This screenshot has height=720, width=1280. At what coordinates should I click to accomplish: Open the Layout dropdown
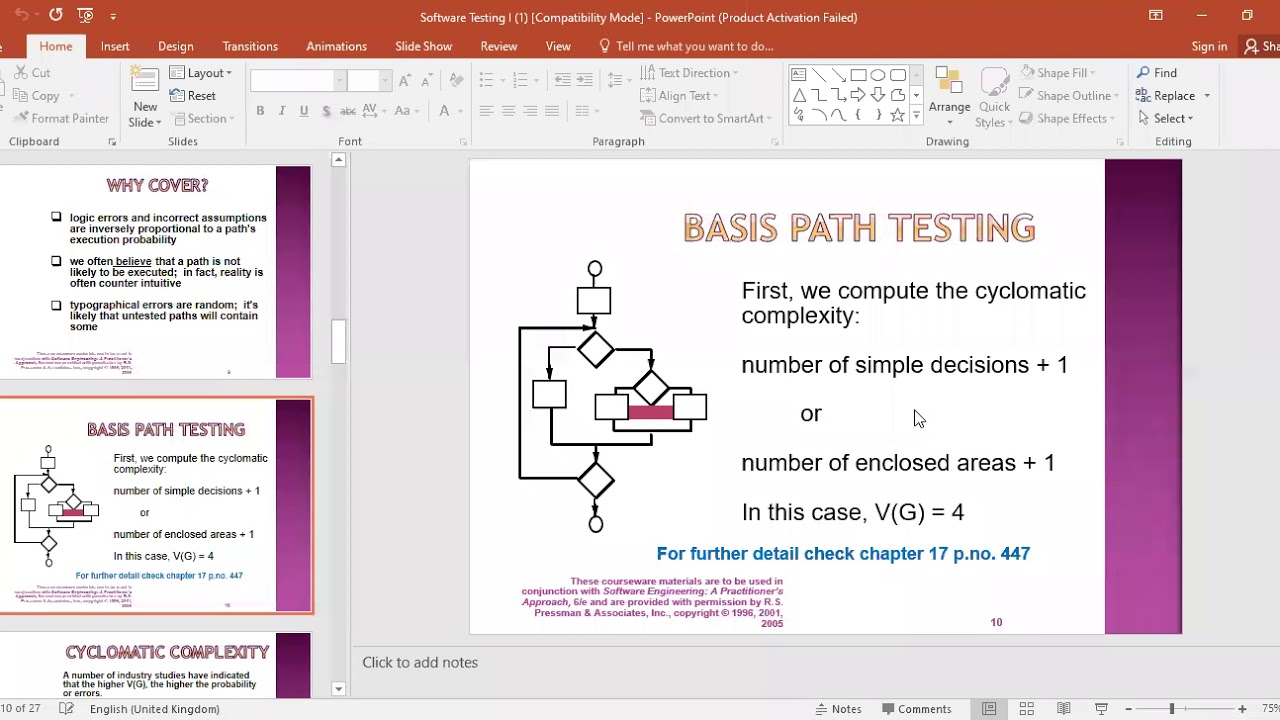[x=200, y=73]
